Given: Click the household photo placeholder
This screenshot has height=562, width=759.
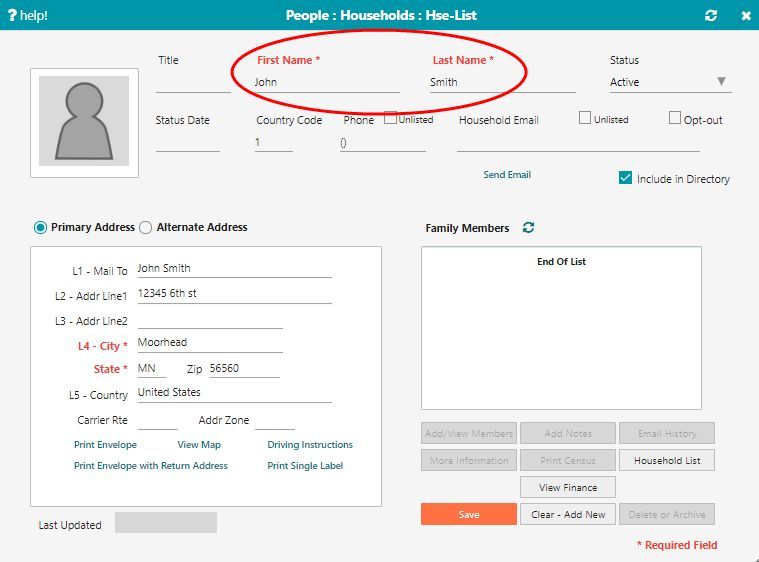Looking at the screenshot, I should (x=84, y=122).
